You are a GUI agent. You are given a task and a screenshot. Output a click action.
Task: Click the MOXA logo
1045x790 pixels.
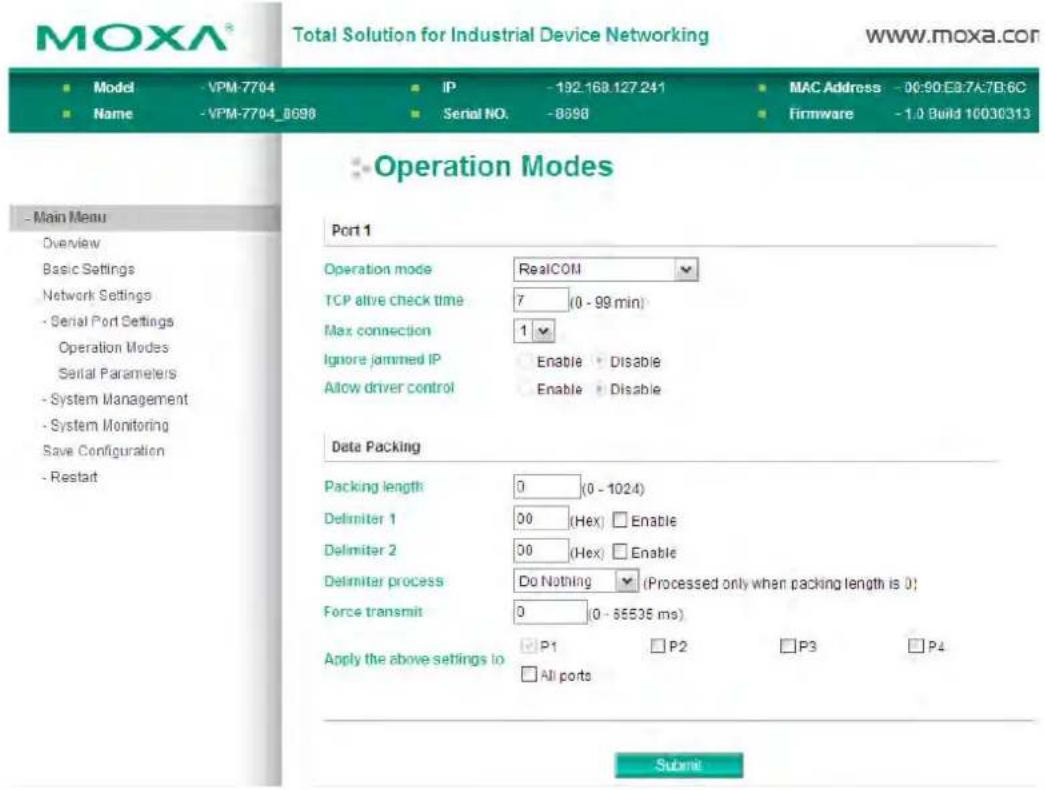135,37
